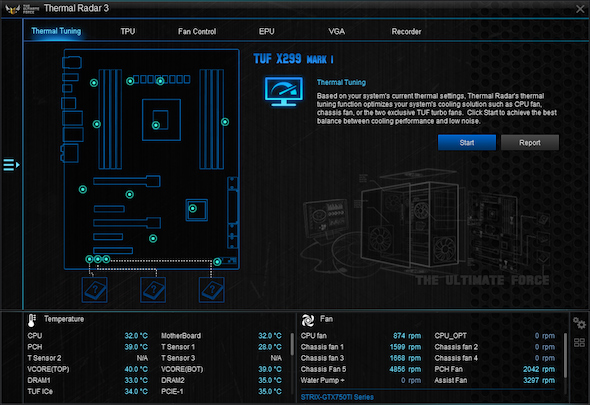Open settings gear icon in bottom right
This screenshot has height=405, width=590.
point(579,323)
